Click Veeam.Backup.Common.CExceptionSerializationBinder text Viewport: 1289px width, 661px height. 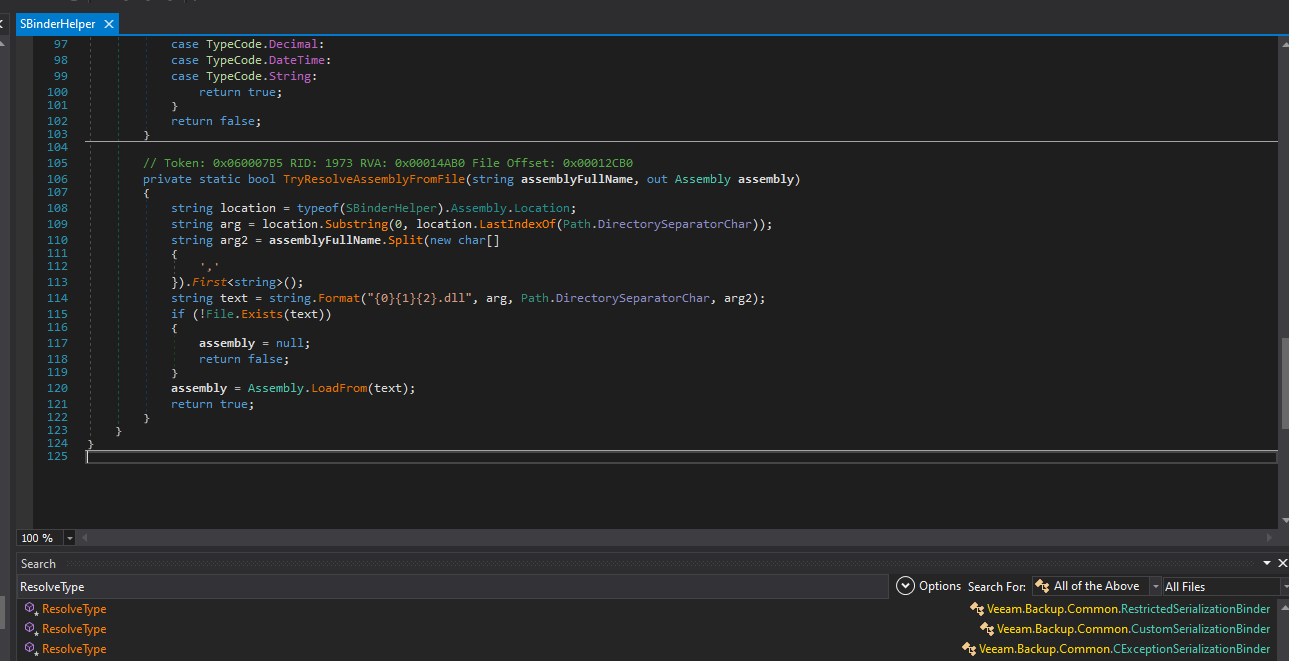click(1124, 649)
